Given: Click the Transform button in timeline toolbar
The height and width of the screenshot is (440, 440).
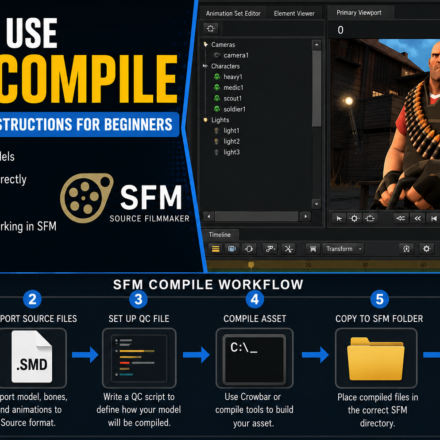Looking at the screenshot, I should click(x=343, y=249).
